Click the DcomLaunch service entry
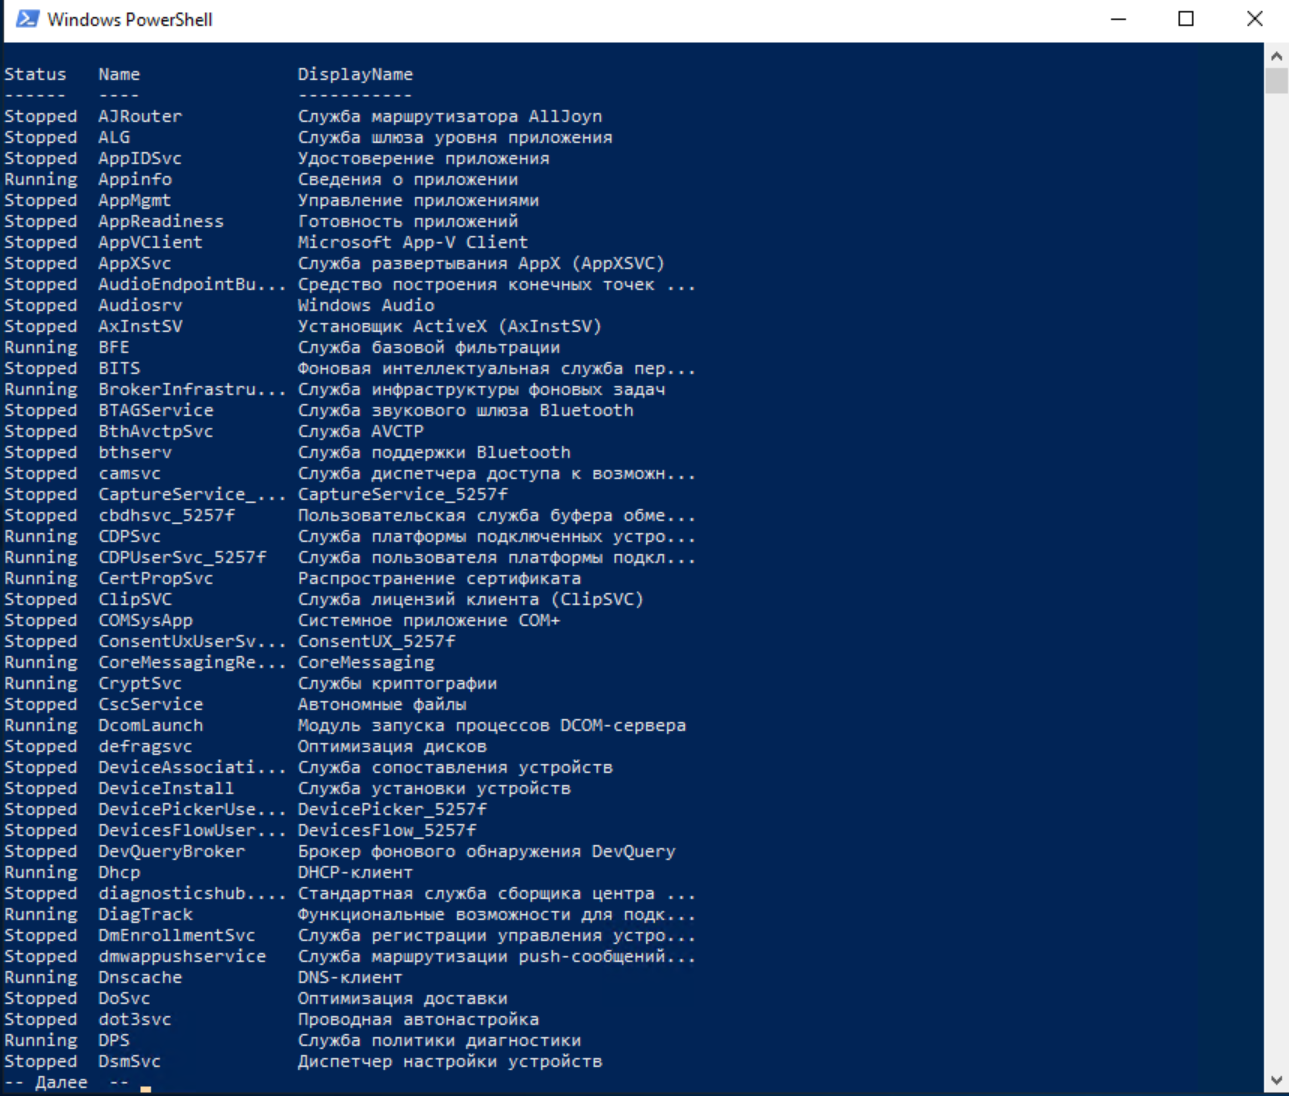Image resolution: width=1289 pixels, height=1096 pixels. coord(150,725)
